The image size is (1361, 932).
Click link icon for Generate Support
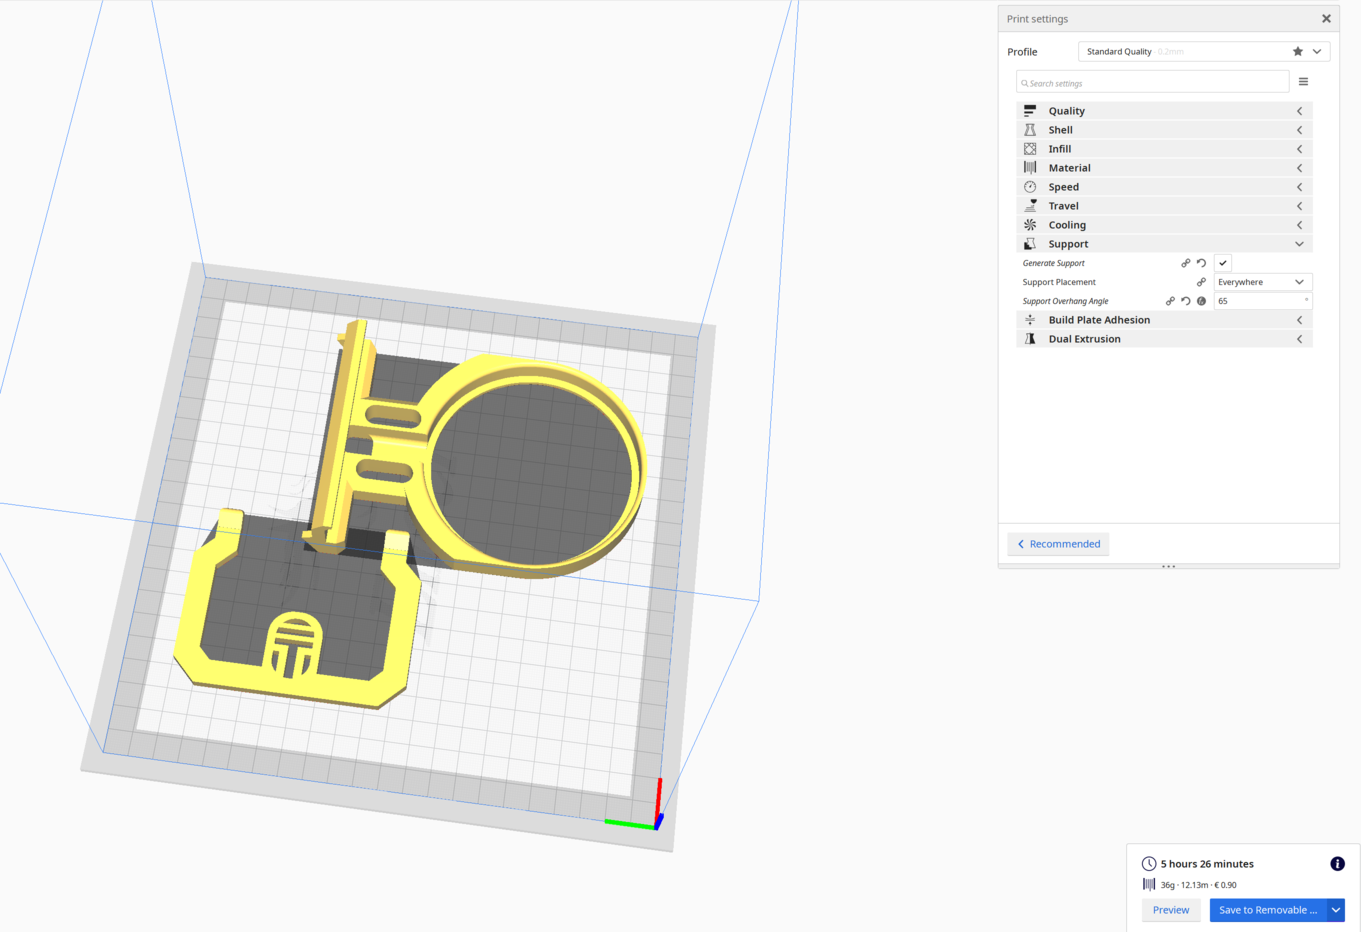point(1186,263)
